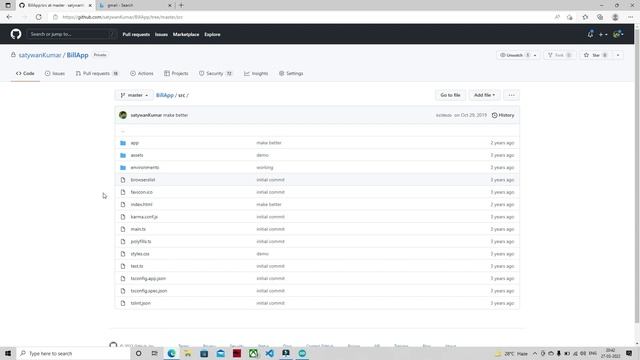Image resolution: width=640 pixels, height=360 pixels.
Task: View commit History
Action: pyautogui.click(x=503, y=115)
